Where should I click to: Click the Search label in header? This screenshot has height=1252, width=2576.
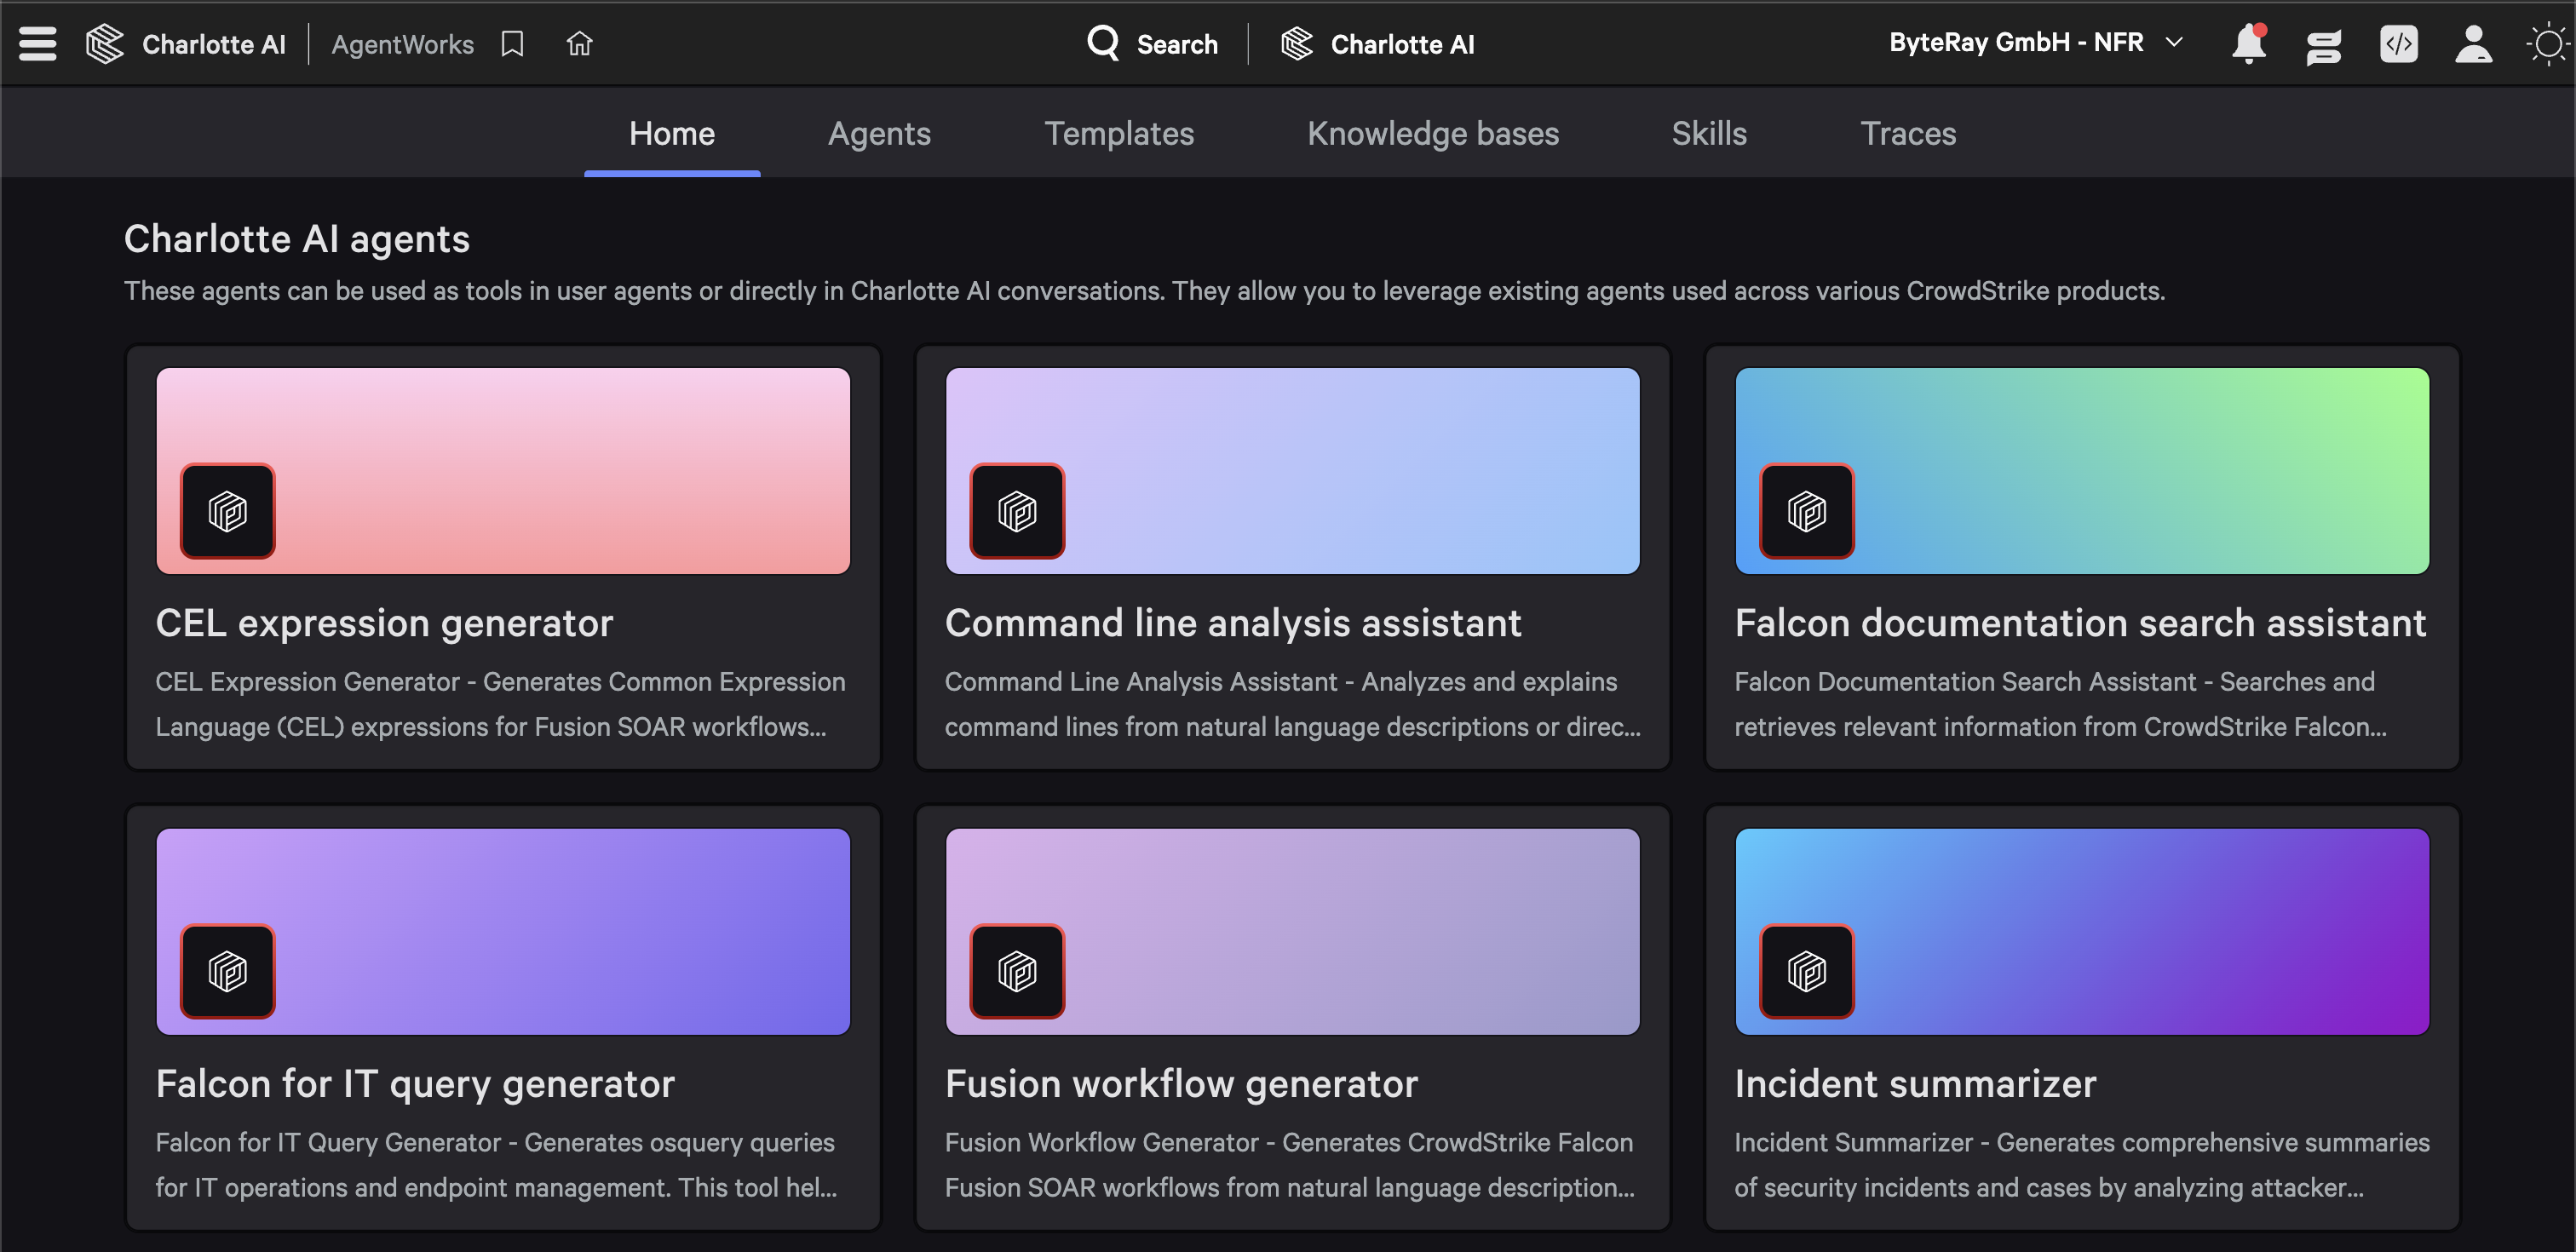click(1177, 44)
